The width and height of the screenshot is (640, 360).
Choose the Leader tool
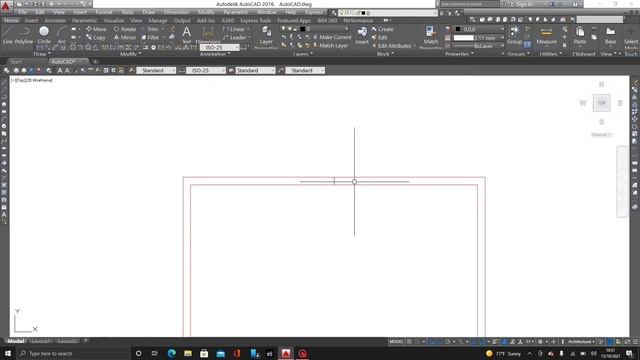click(235, 38)
